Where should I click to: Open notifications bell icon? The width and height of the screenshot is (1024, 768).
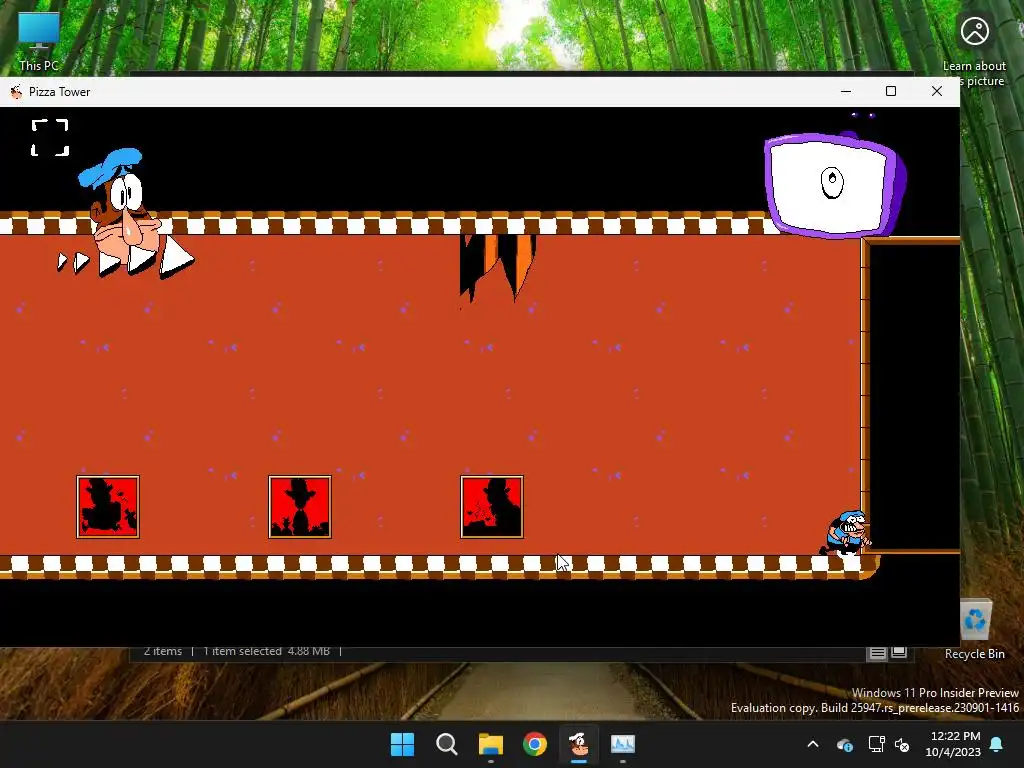tap(997, 744)
